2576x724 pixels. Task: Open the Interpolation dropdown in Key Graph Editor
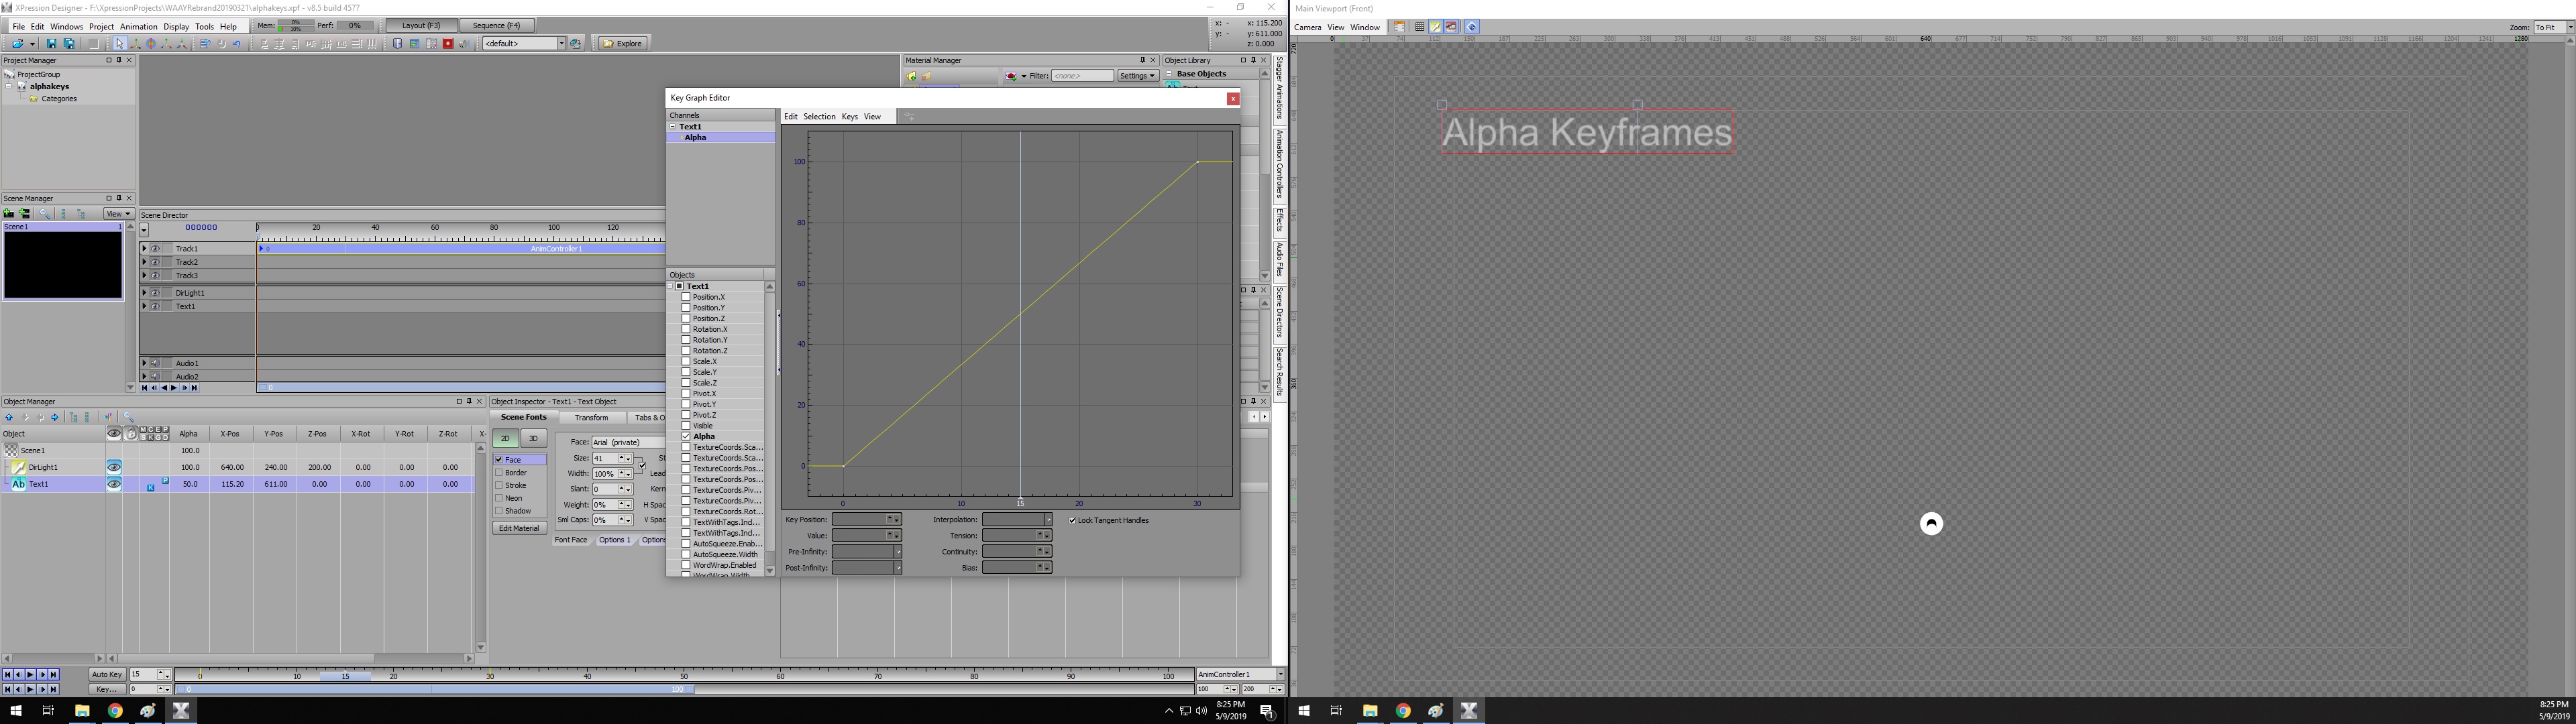click(1048, 520)
